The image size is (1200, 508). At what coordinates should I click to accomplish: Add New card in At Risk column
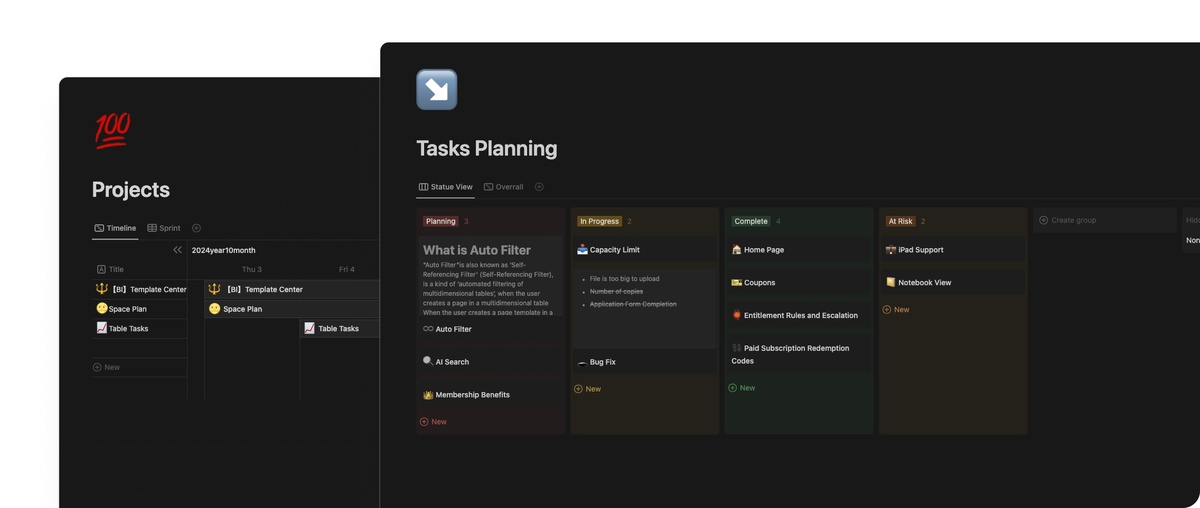tap(896, 310)
